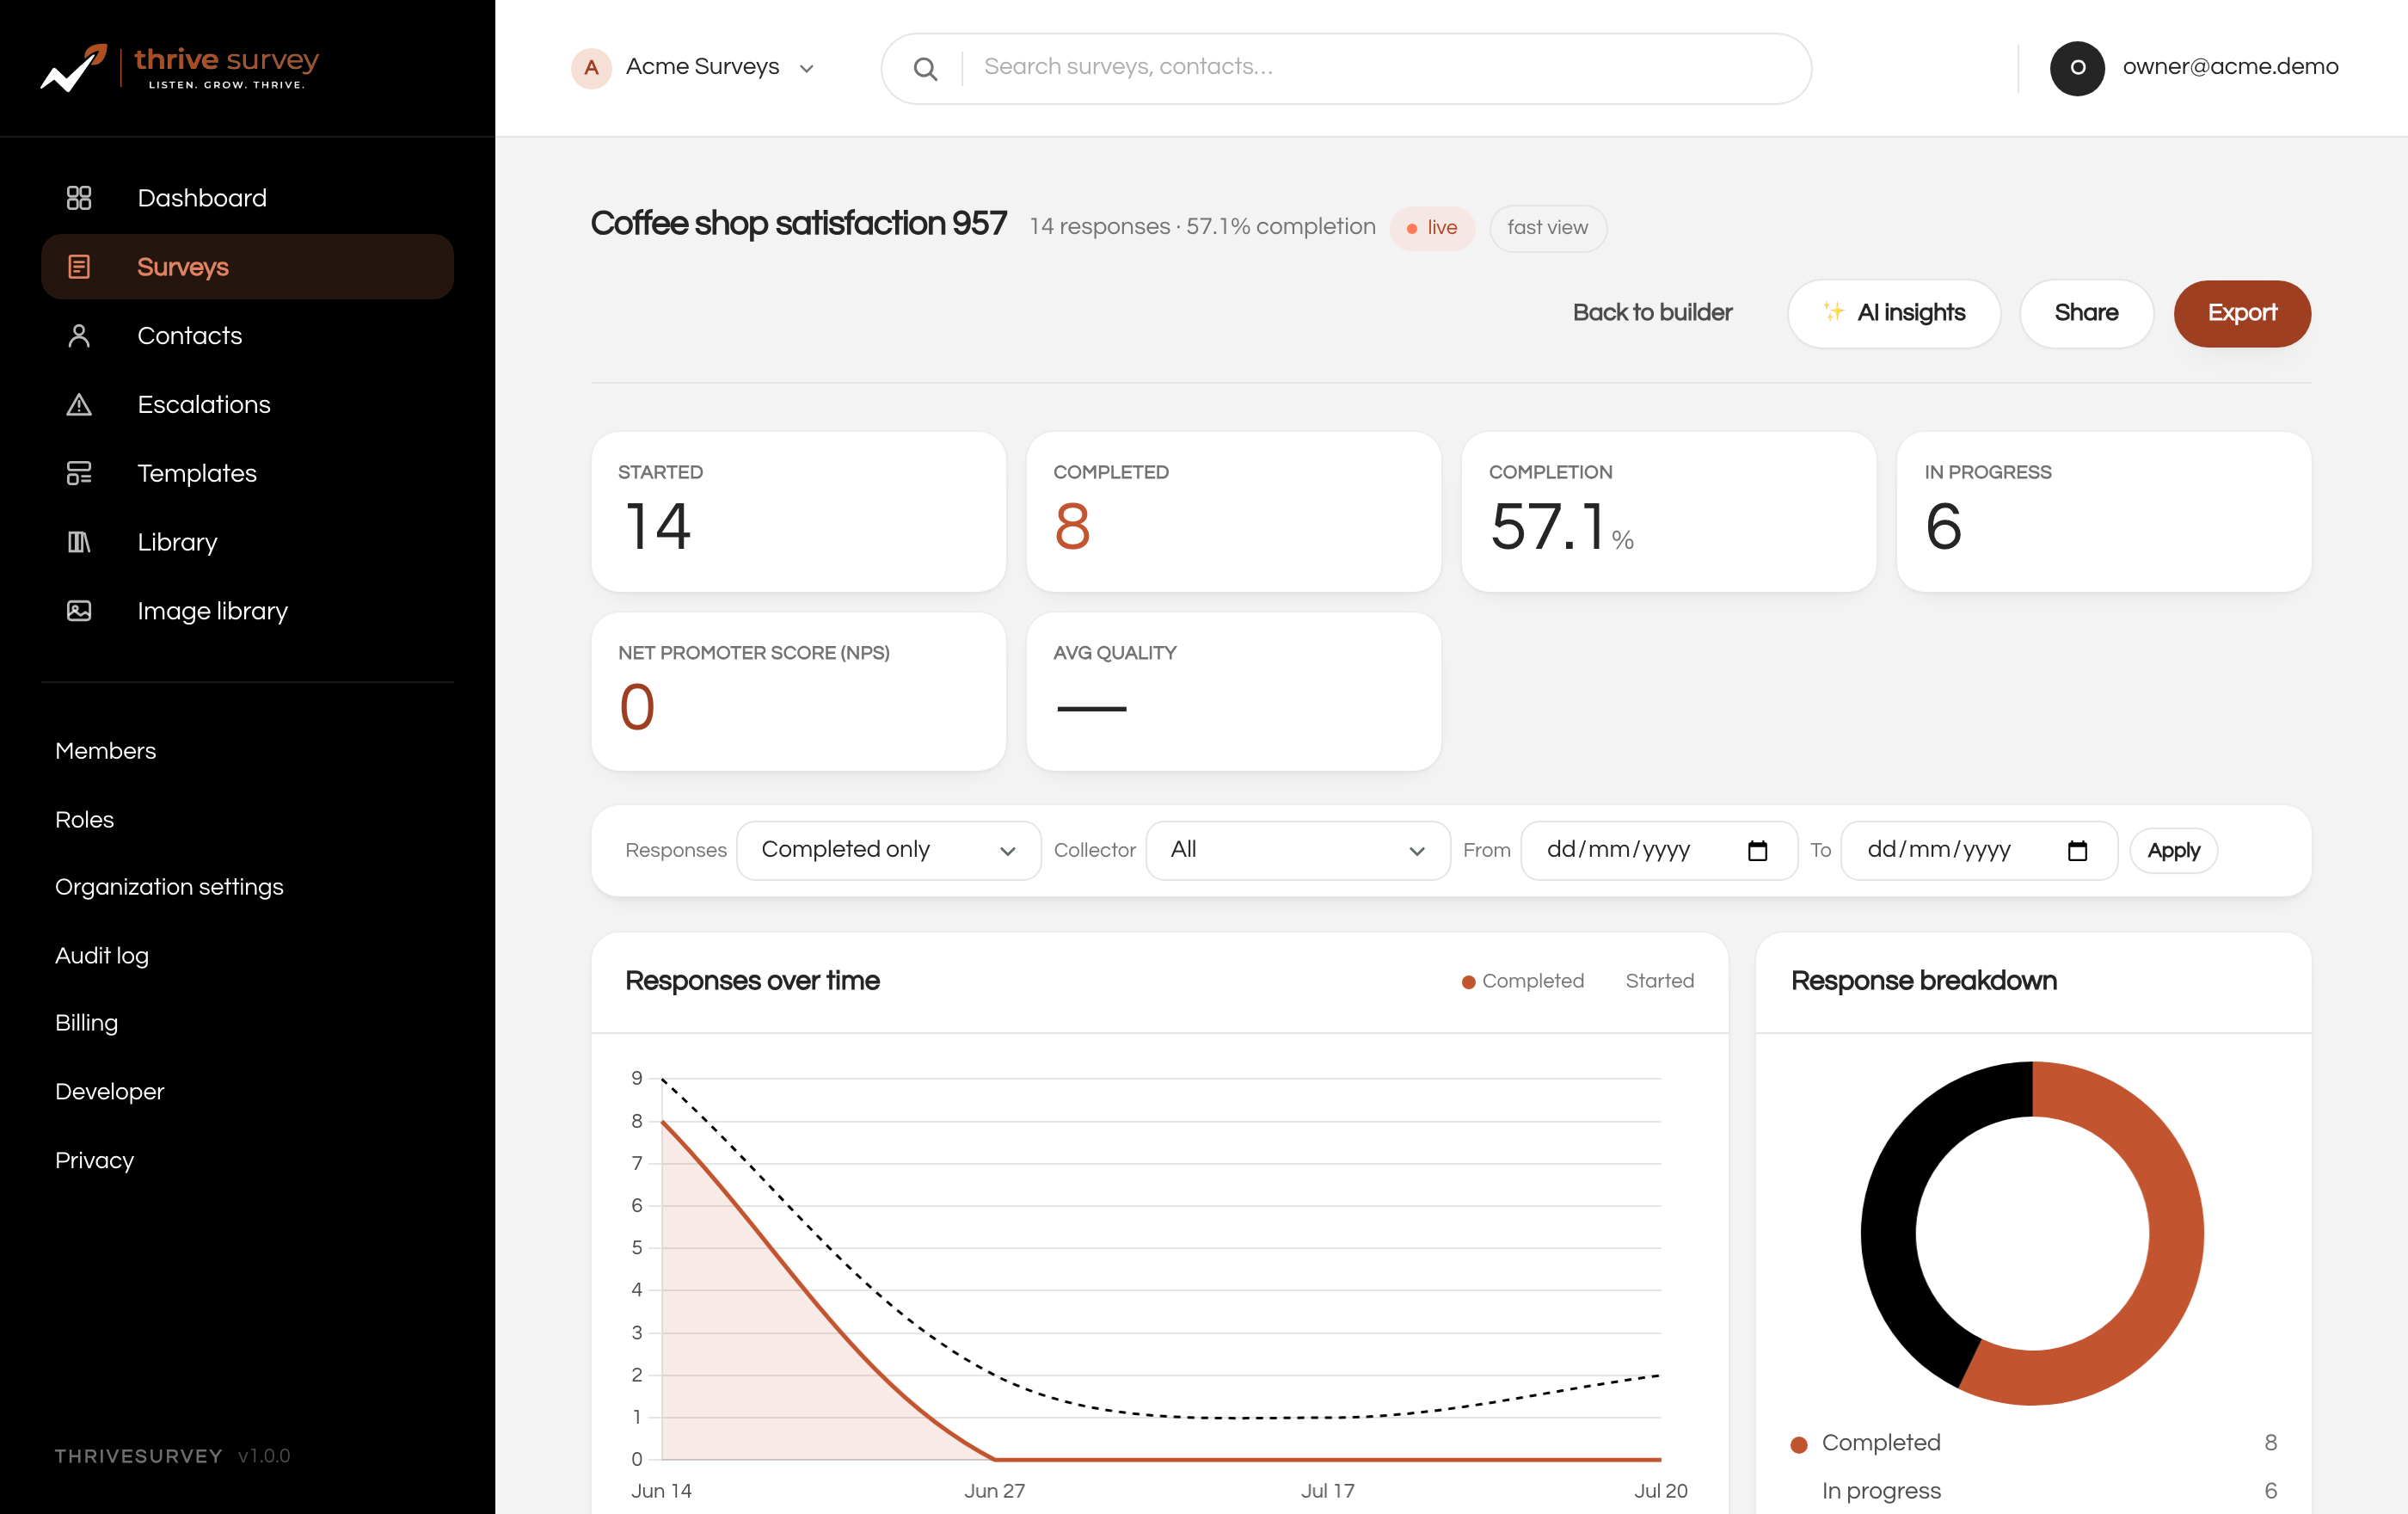The image size is (2408, 1514).
Task: Click '14 responses · 57.1% completion' text
Action: [x=1202, y=227]
